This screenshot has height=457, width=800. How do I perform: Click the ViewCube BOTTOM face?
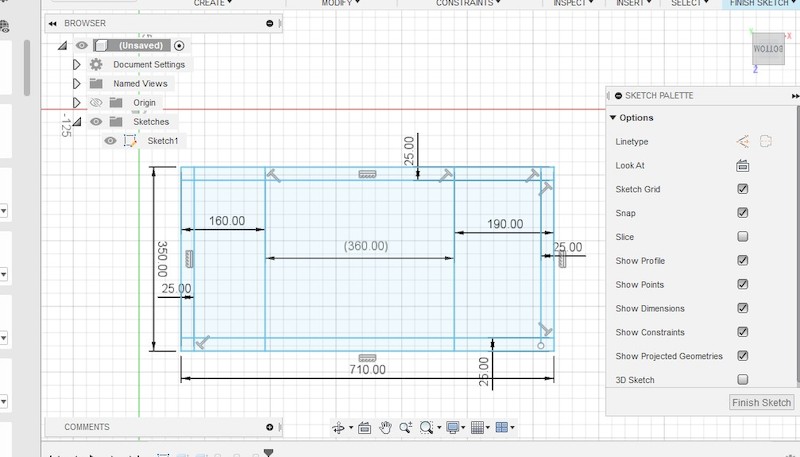(768, 49)
